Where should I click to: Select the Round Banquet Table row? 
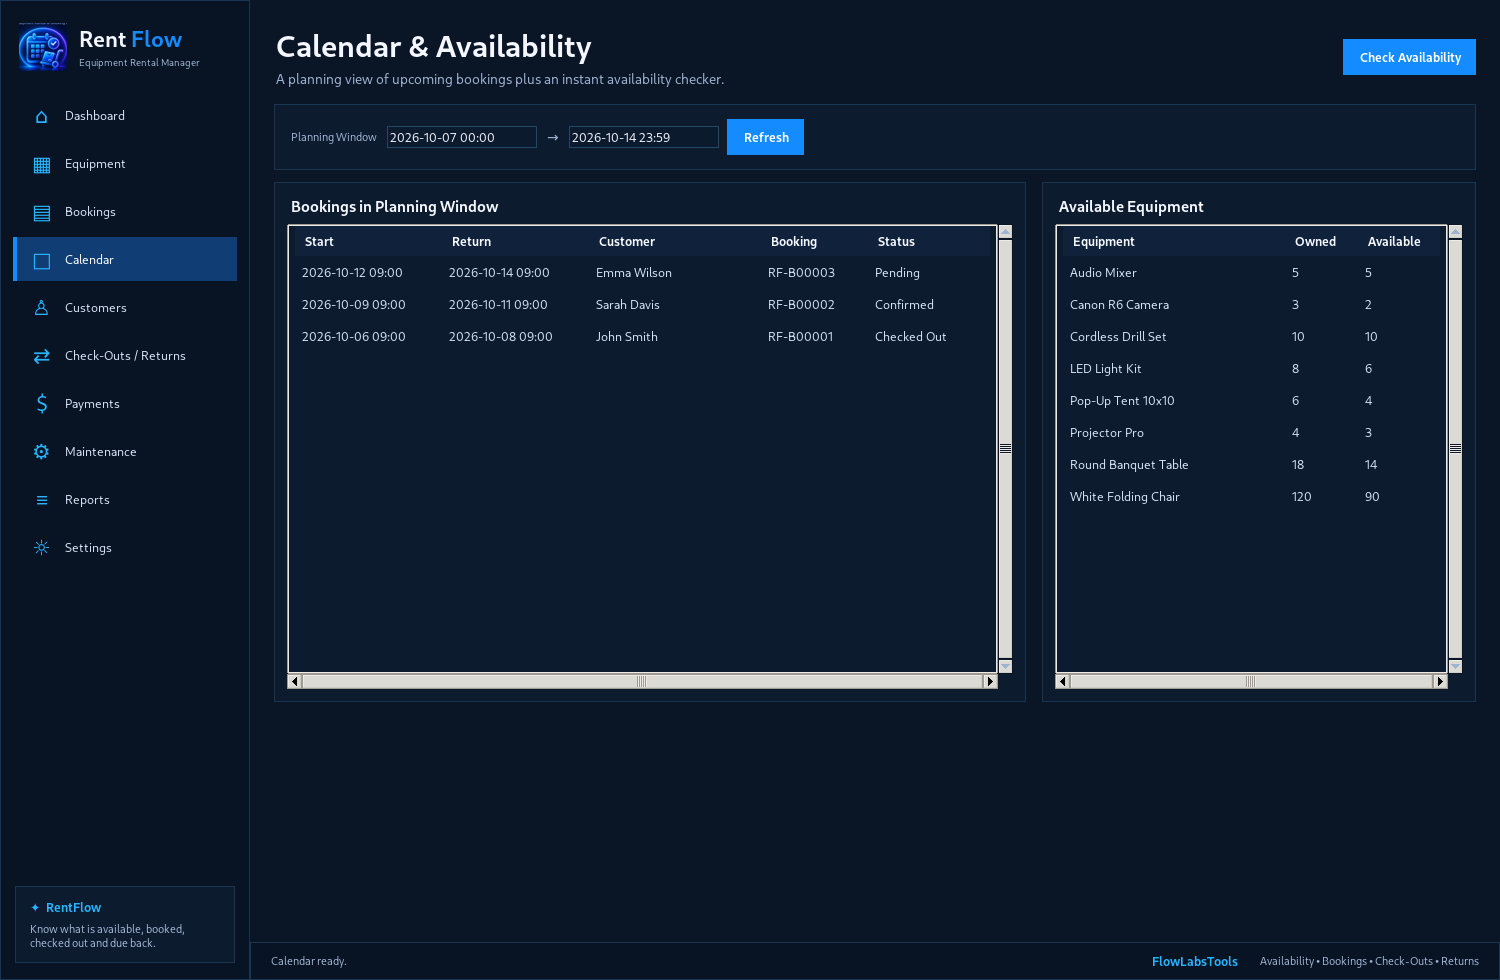[x=1250, y=465]
